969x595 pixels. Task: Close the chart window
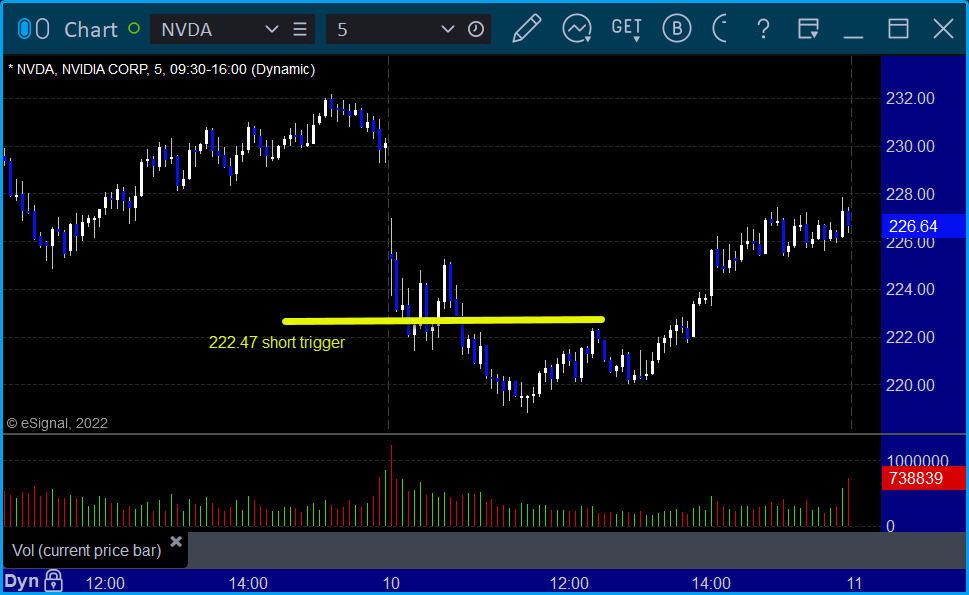tap(944, 29)
